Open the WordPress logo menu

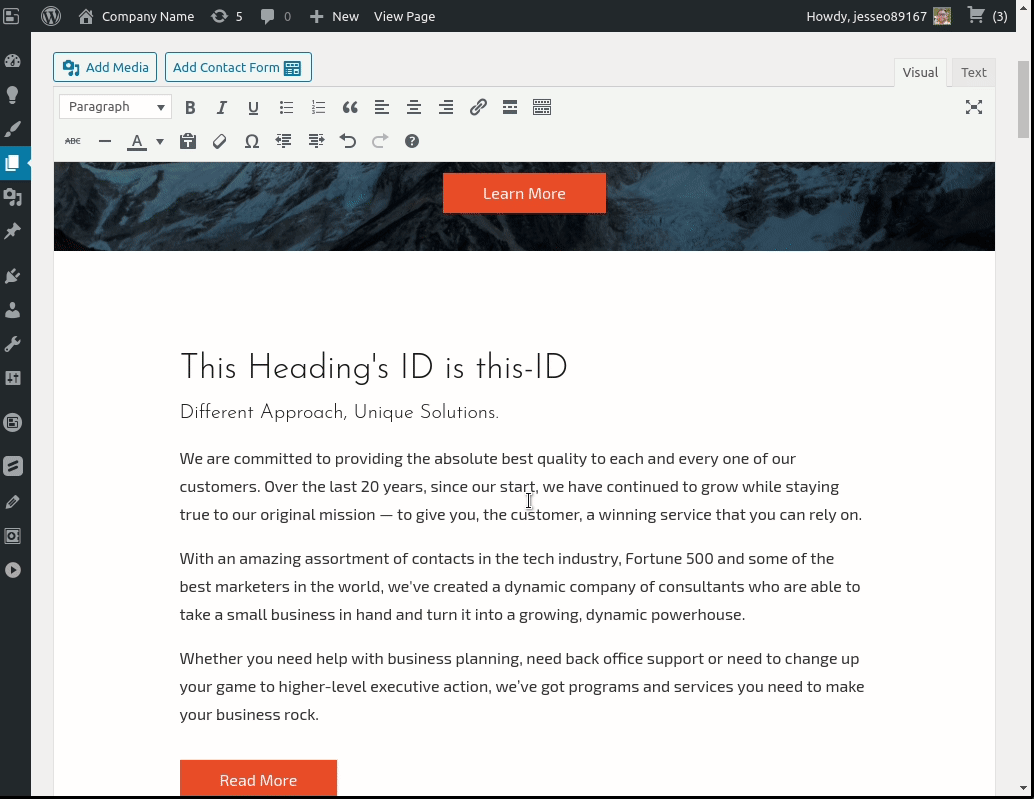(x=51, y=16)
